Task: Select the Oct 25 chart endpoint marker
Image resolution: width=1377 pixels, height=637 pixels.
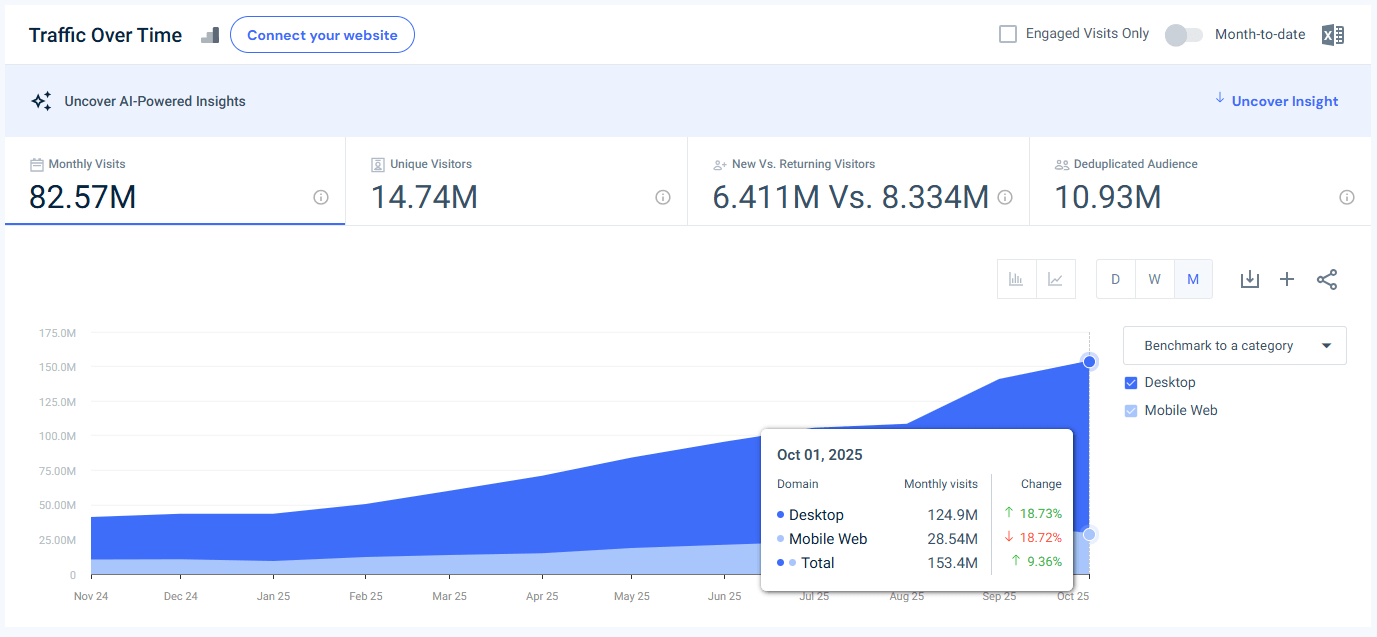Action: (x=1089, y=361)
